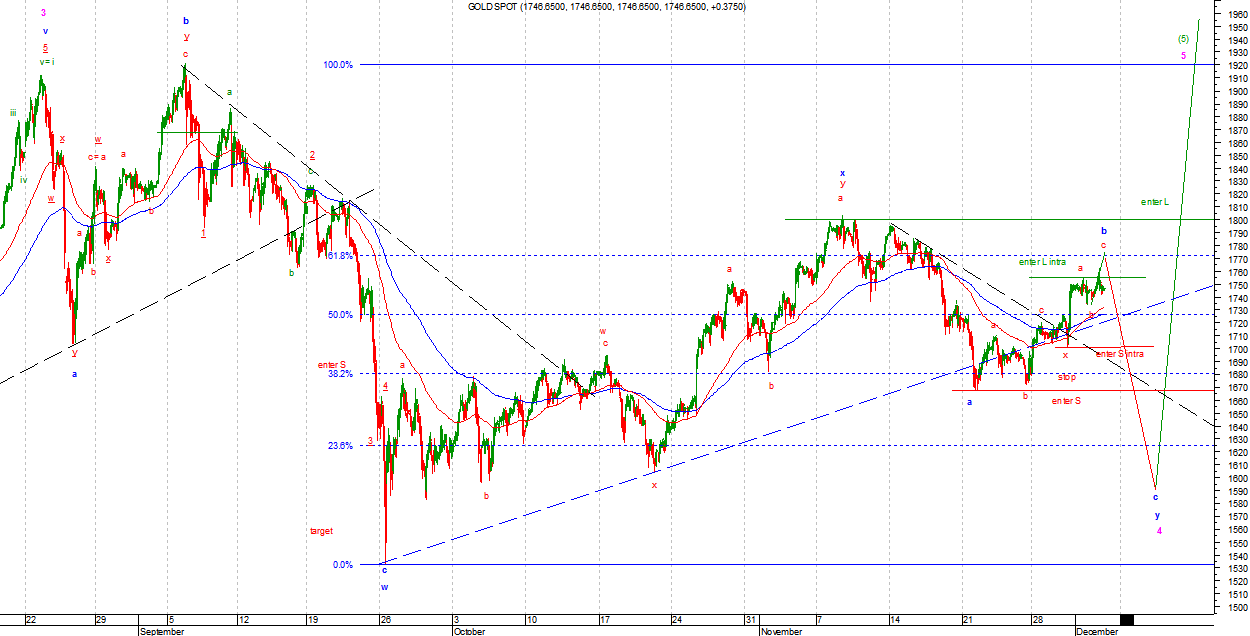Click the red "enter S intra" annotation

tap(1120, 354)
